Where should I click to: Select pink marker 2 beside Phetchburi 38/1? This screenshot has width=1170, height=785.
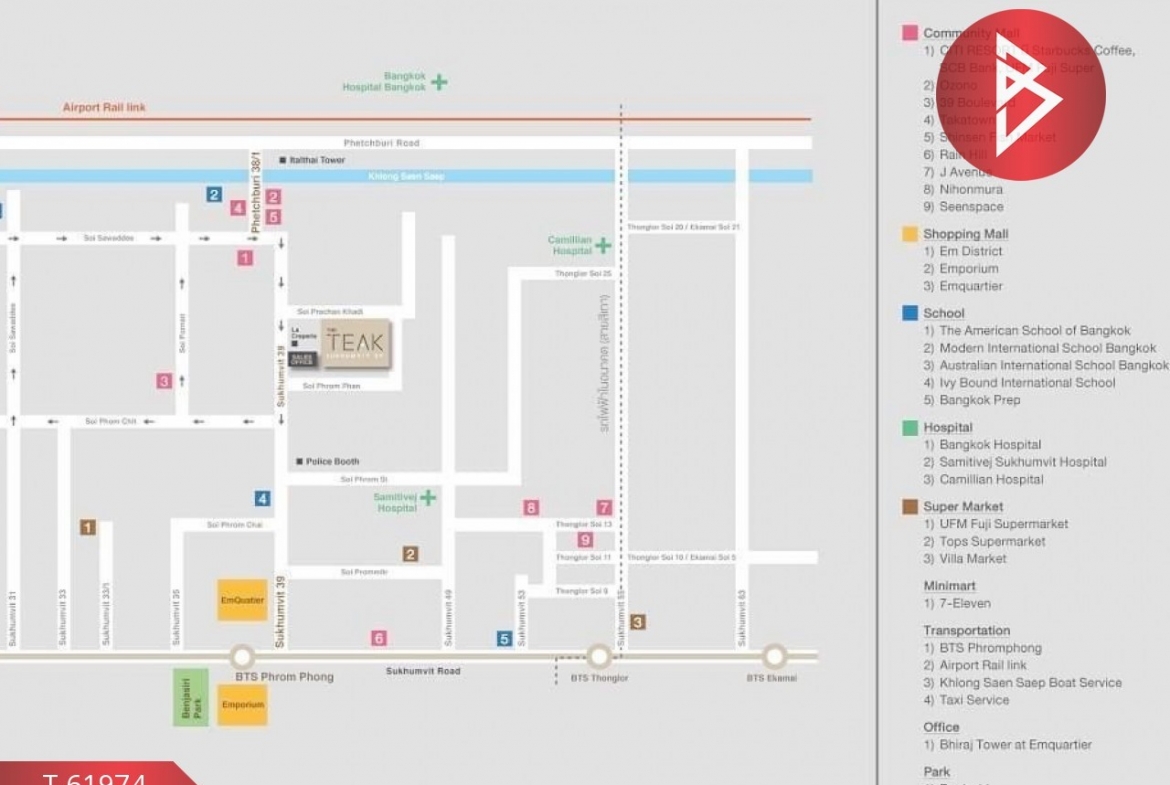click(273, 196)
